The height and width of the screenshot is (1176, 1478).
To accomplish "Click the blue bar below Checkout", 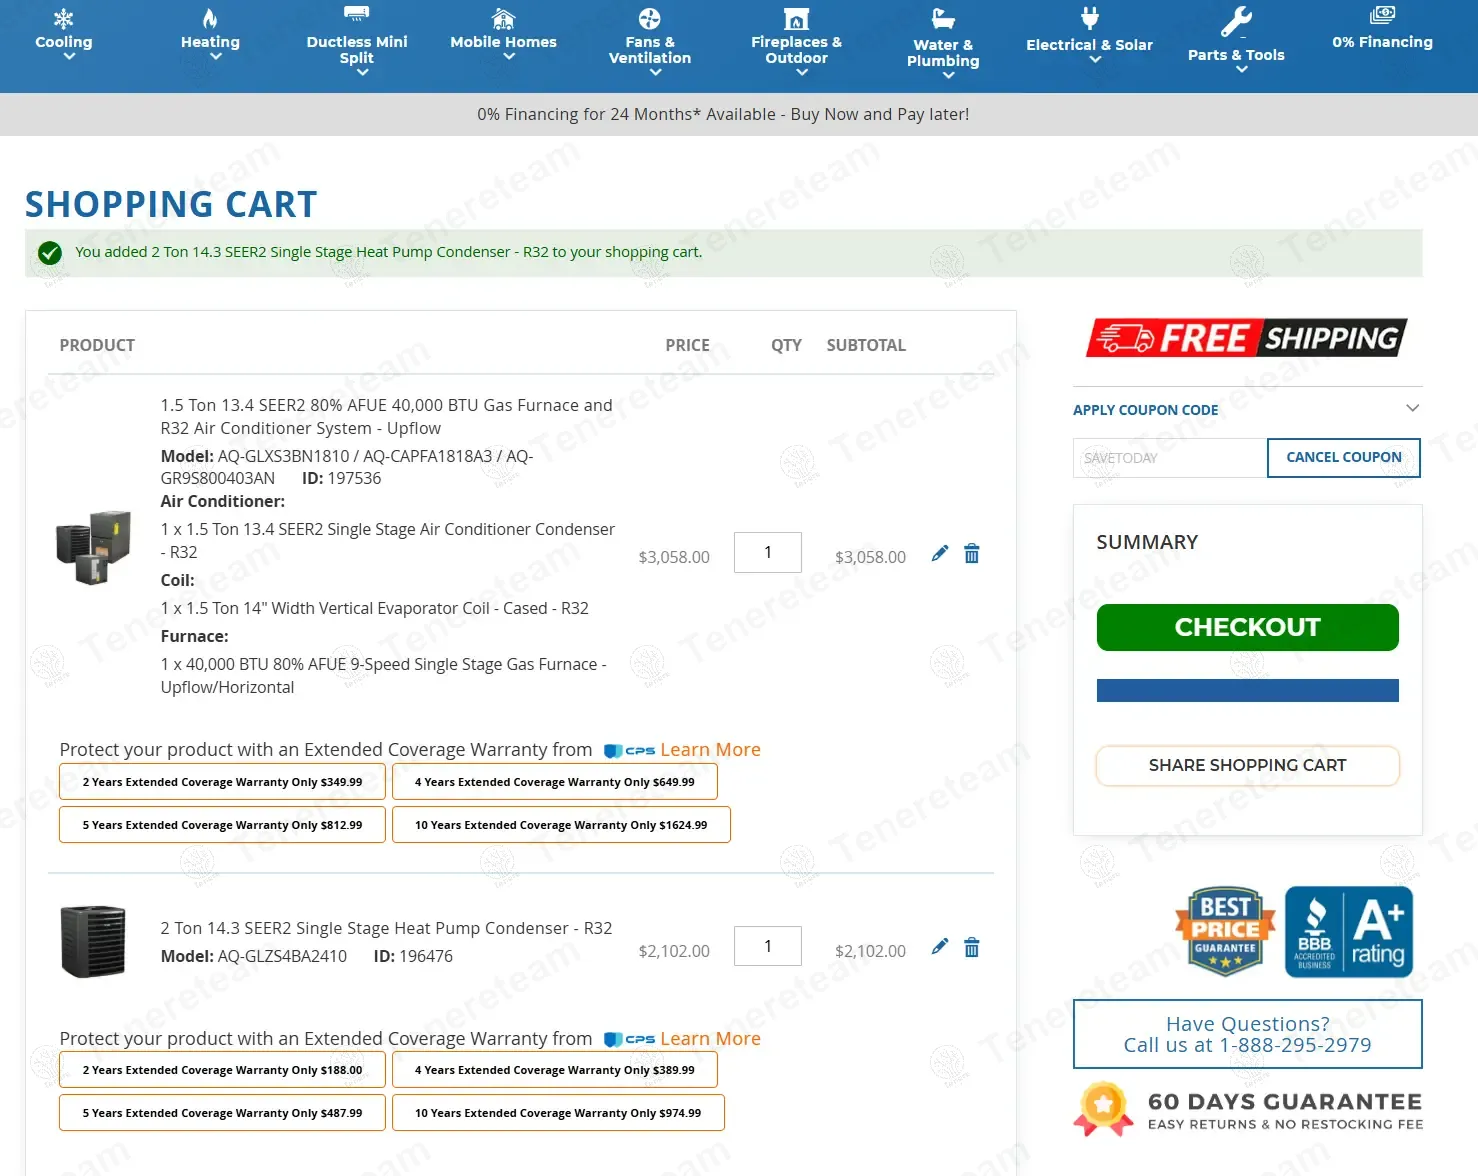I will tap(1247, 690).
